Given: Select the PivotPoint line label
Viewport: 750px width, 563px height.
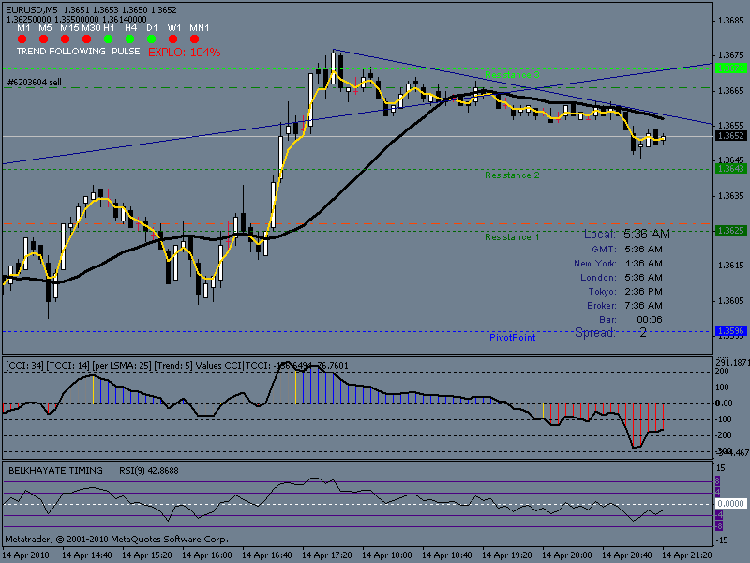Looking at the screenshot, I should (x=512, y=338).
